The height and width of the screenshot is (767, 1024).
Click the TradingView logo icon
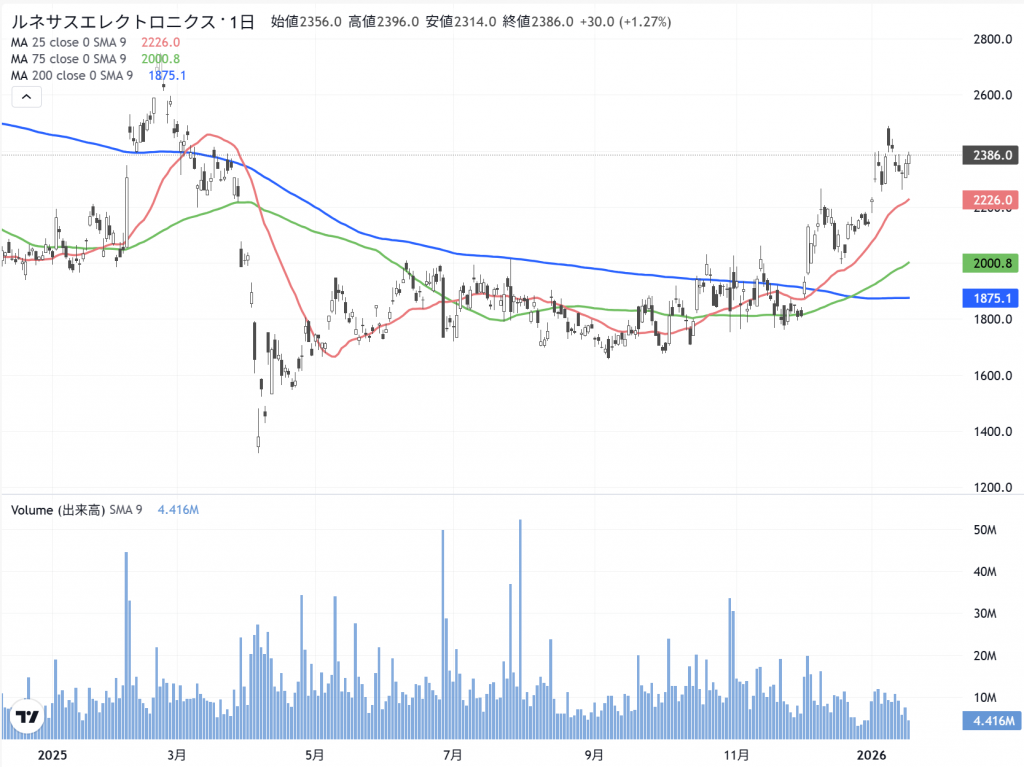26,717
